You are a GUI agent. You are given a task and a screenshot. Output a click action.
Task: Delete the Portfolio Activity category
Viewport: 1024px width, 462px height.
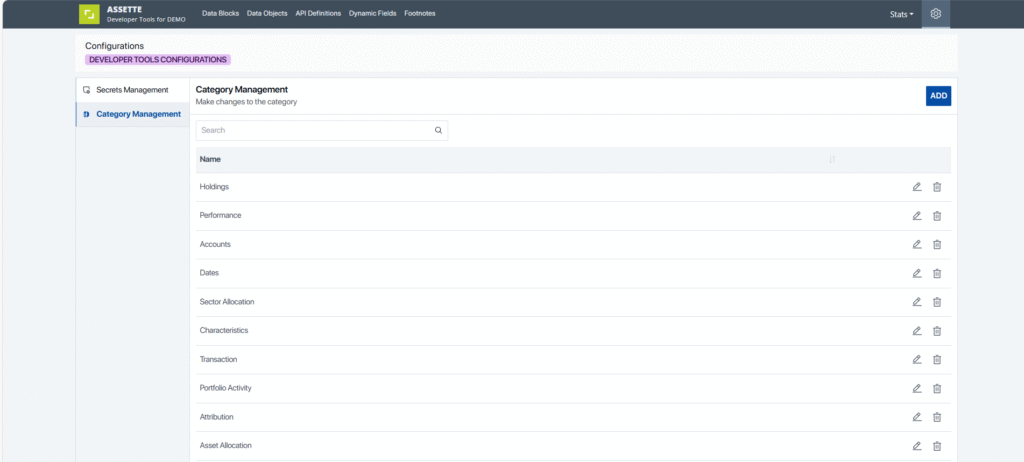[937, 388]
